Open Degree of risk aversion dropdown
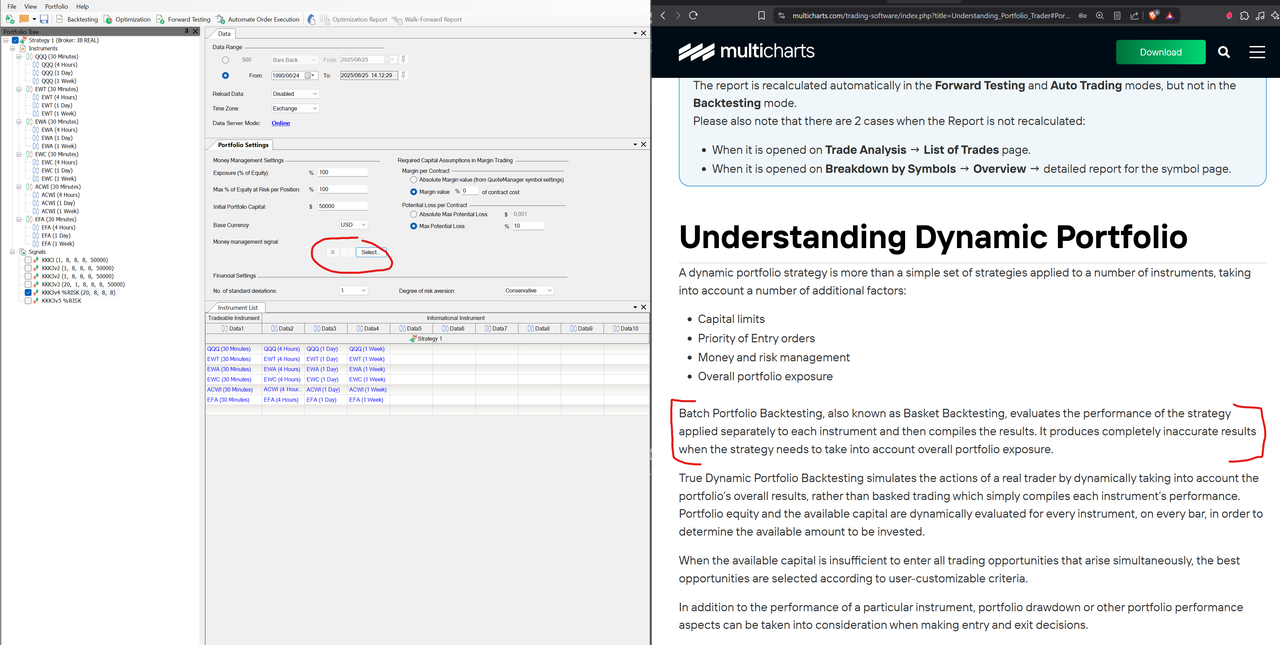This screenshot has width=1280, height=645. 530,290
